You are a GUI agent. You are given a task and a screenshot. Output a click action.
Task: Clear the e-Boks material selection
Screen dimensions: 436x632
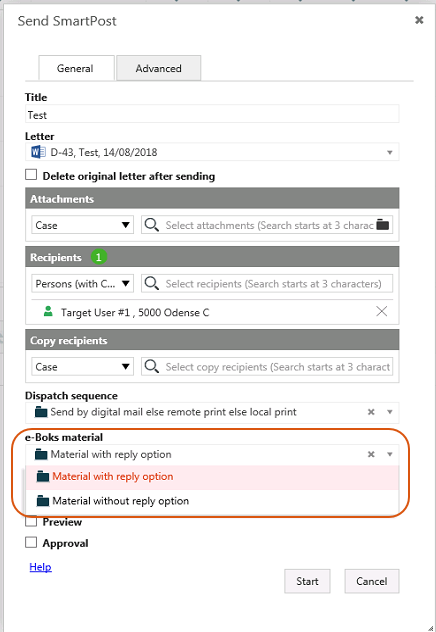click(x=371, y=454)
